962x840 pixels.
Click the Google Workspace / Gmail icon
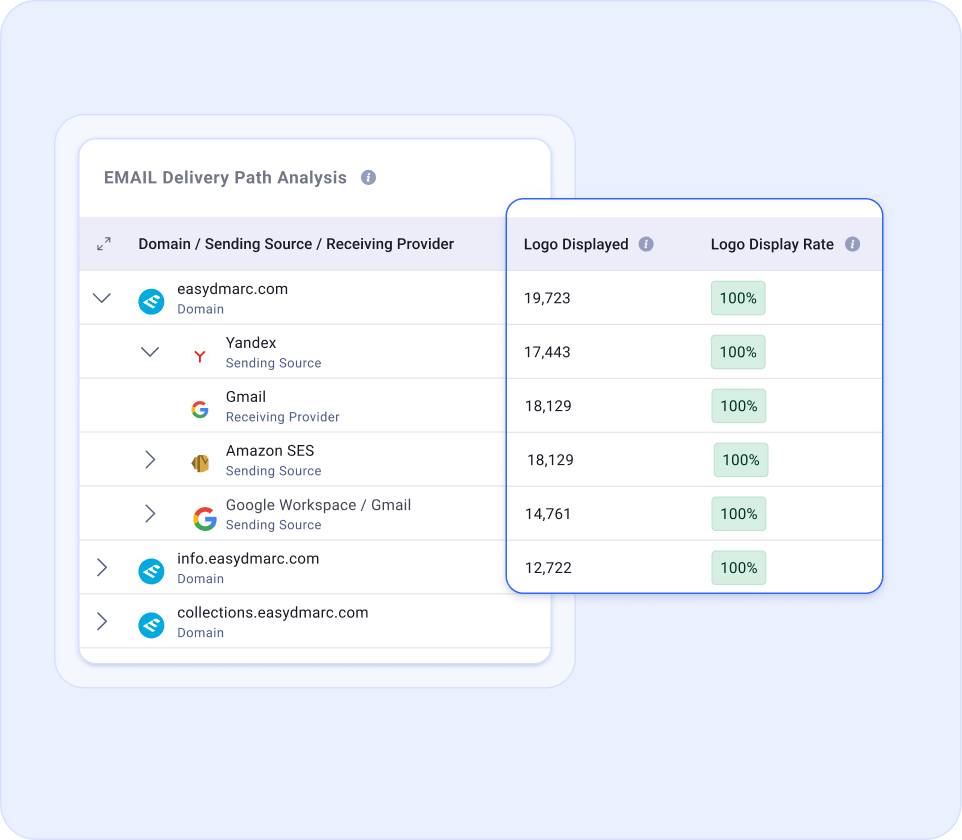tap(205, 518)
